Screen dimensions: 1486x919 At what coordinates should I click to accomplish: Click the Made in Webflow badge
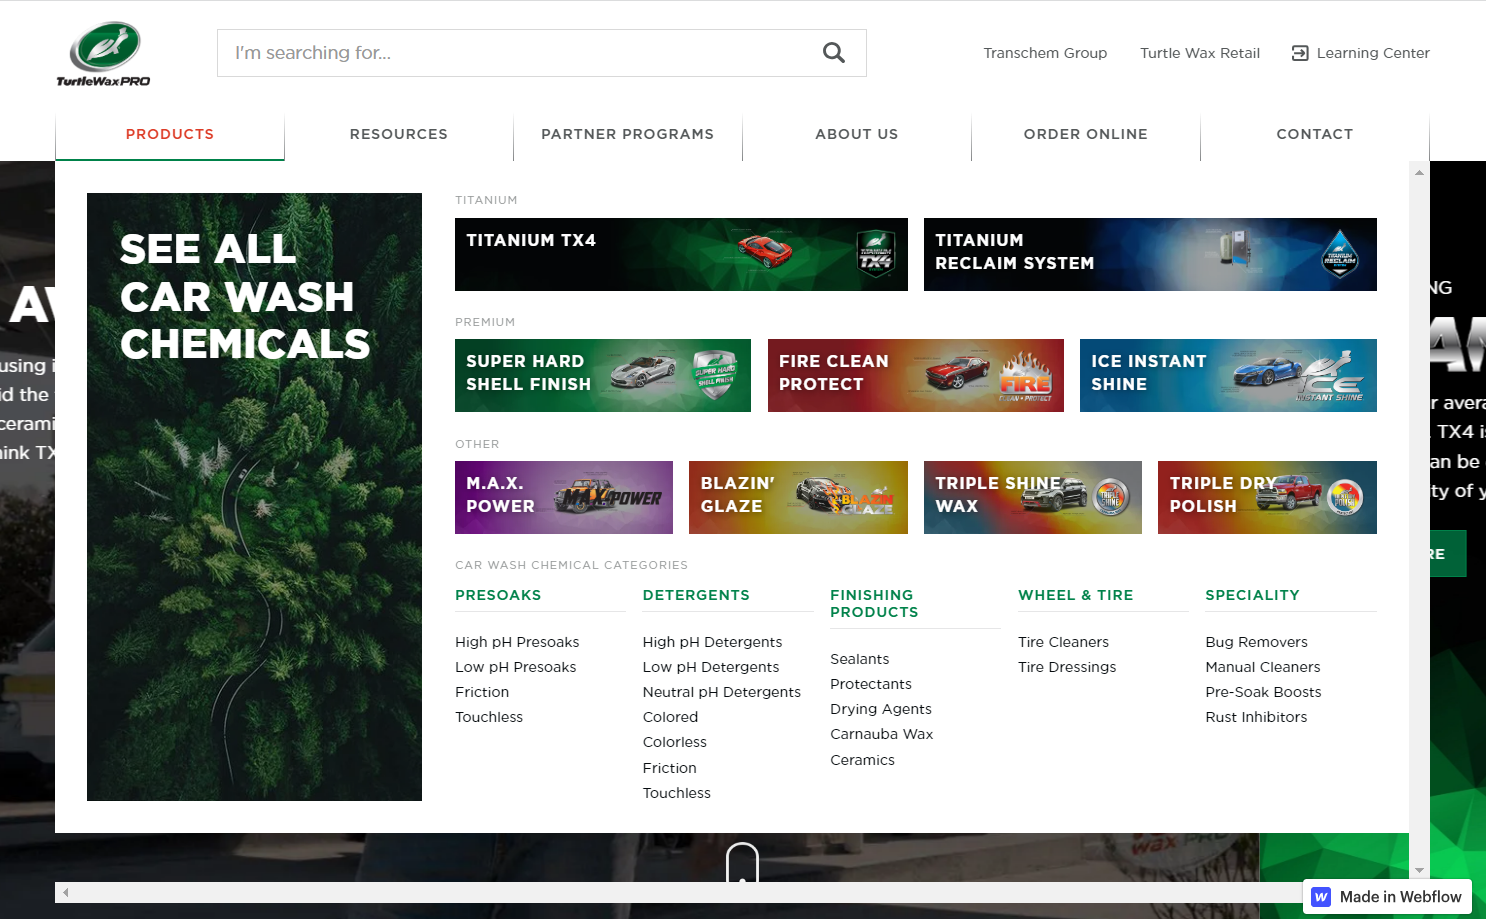click(1386, 896)
